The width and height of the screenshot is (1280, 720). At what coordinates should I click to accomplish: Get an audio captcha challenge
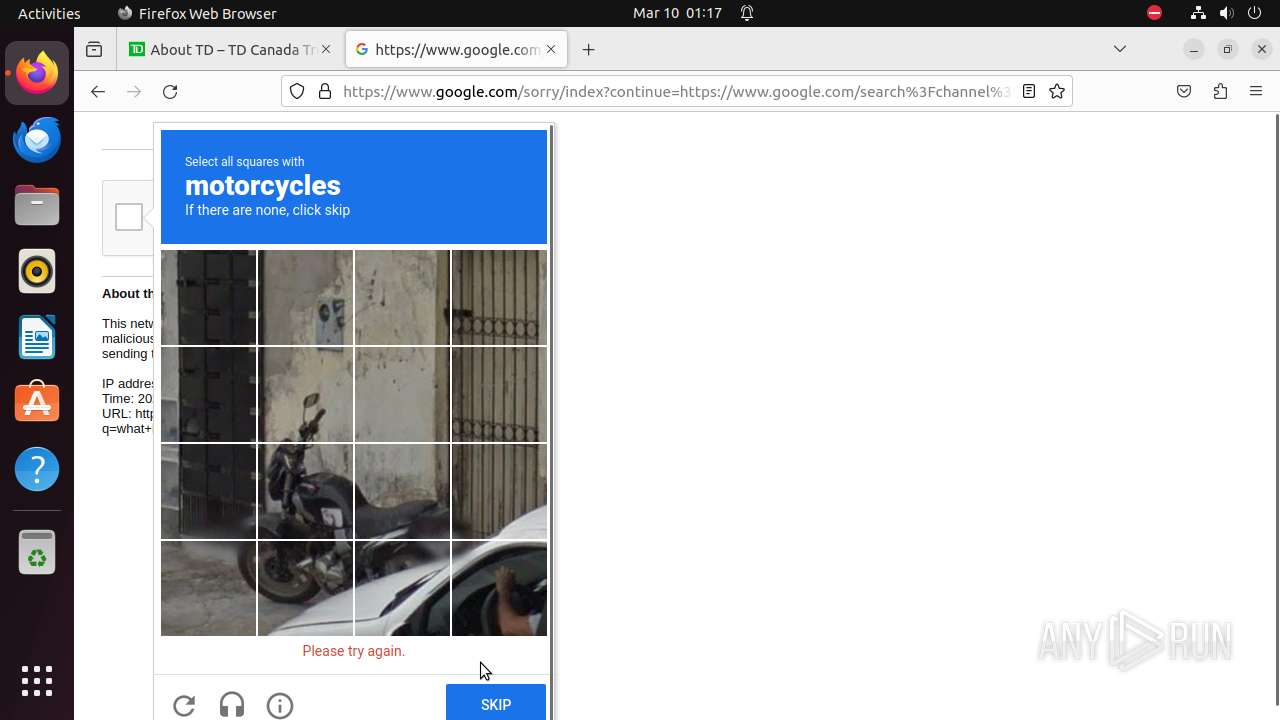coord(232,705)
